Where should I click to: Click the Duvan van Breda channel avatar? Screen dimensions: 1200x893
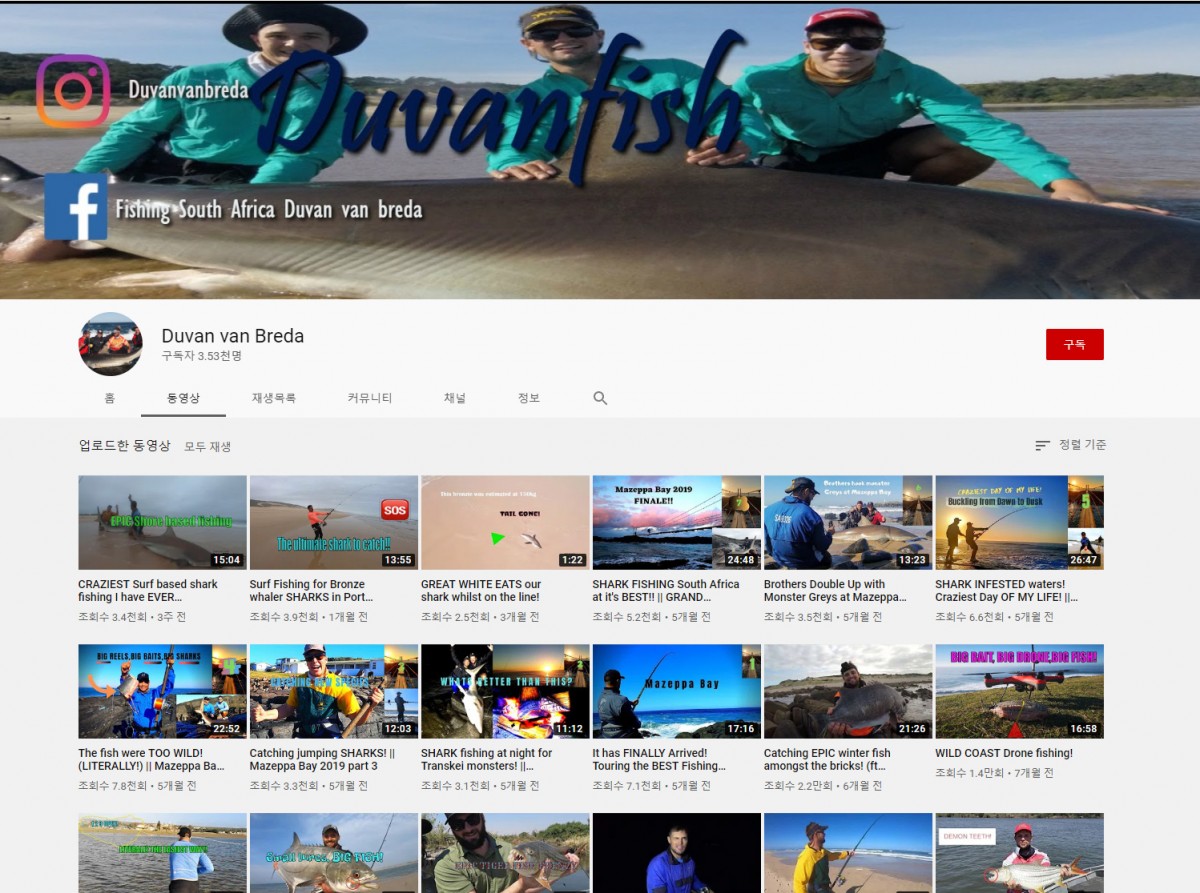[110, 344]
